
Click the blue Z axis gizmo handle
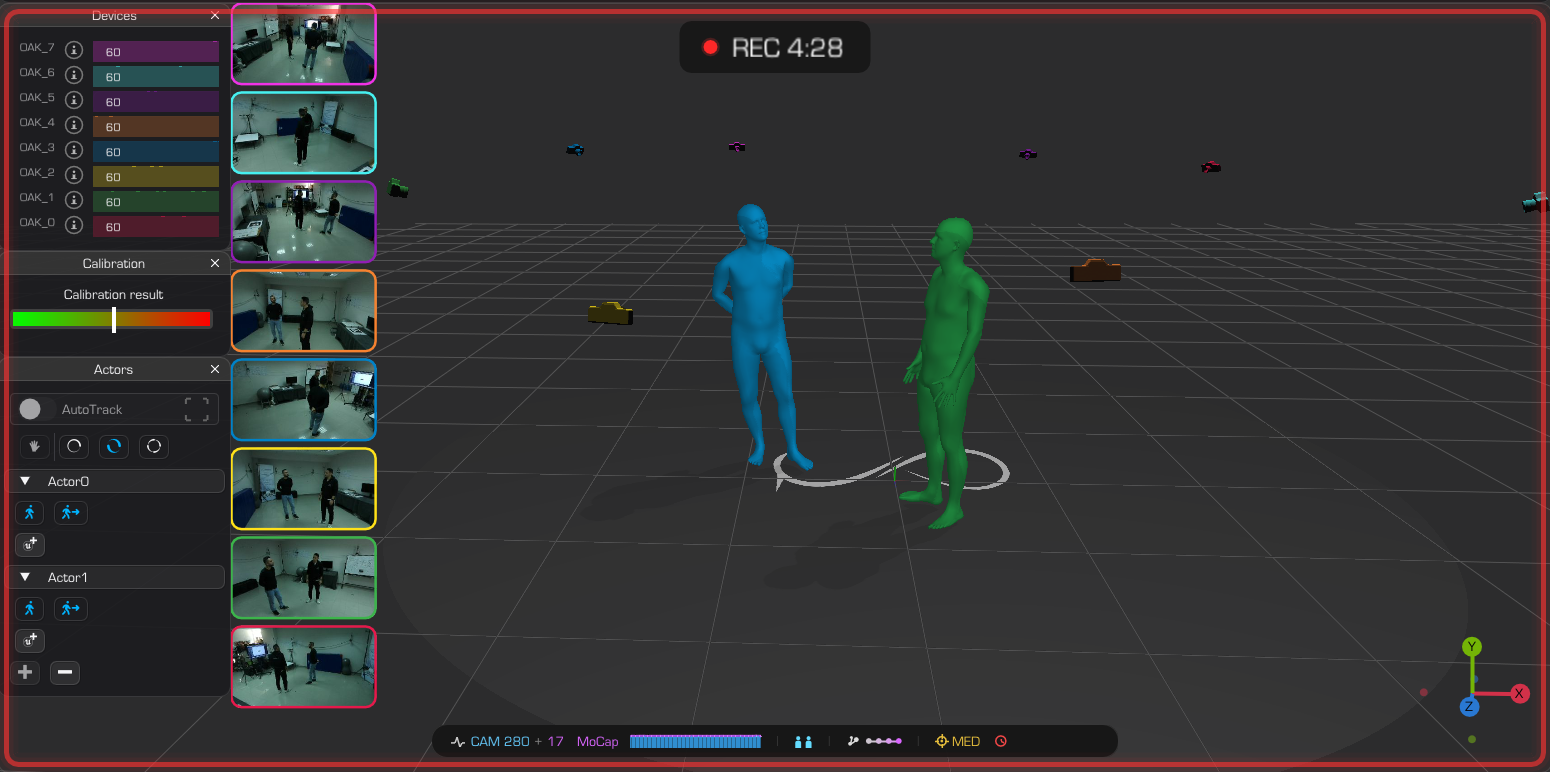(1469, 707)
